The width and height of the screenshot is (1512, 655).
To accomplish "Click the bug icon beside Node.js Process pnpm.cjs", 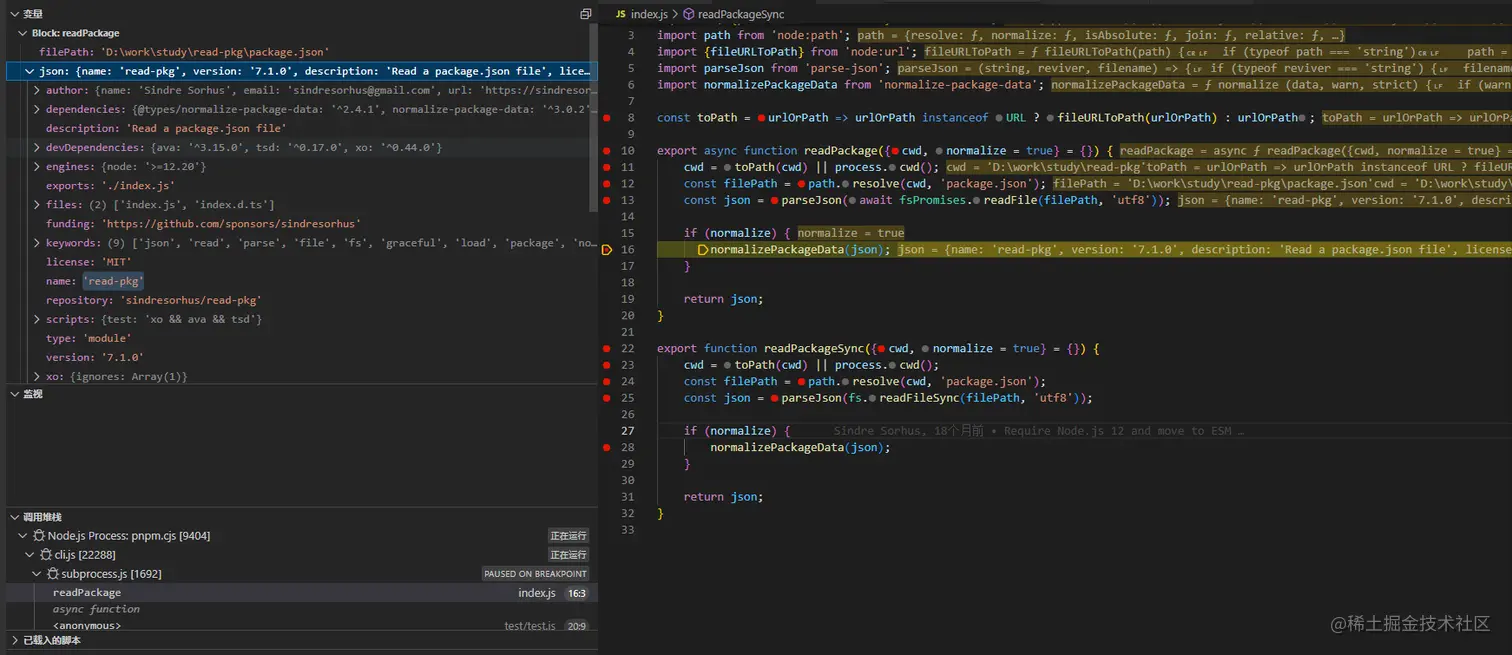I will pyautogui.click(x=39, y=536).
